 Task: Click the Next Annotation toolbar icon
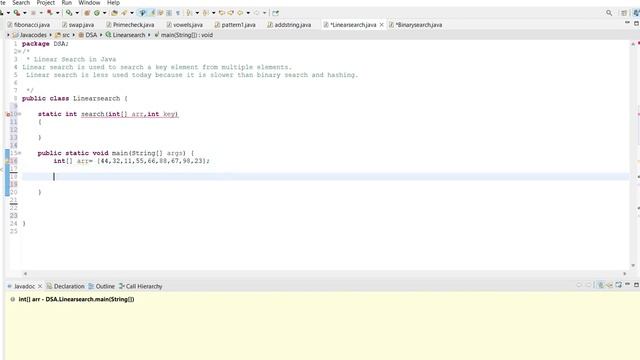[189, 13]
